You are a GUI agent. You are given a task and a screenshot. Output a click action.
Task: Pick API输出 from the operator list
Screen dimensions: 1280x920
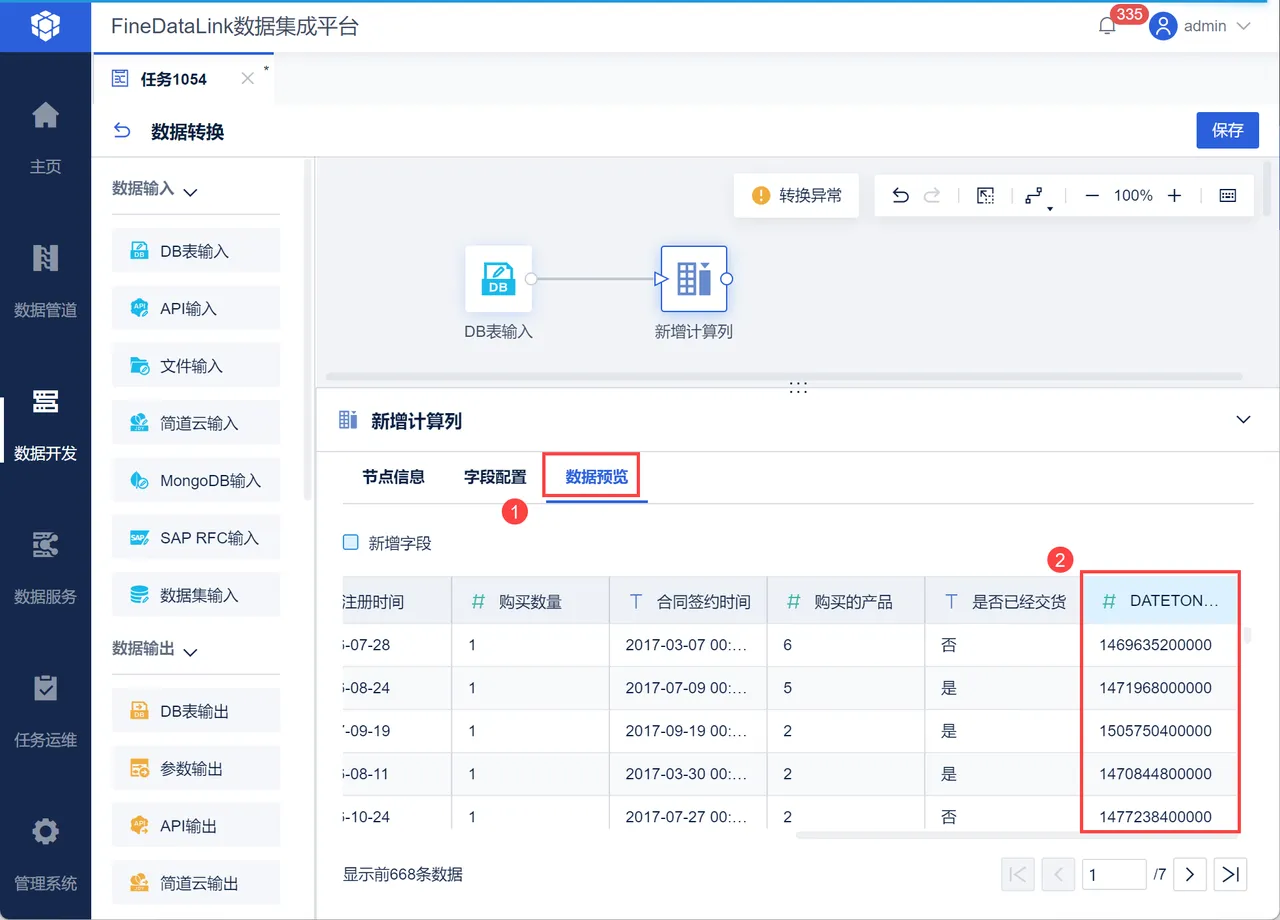(196, 826)
